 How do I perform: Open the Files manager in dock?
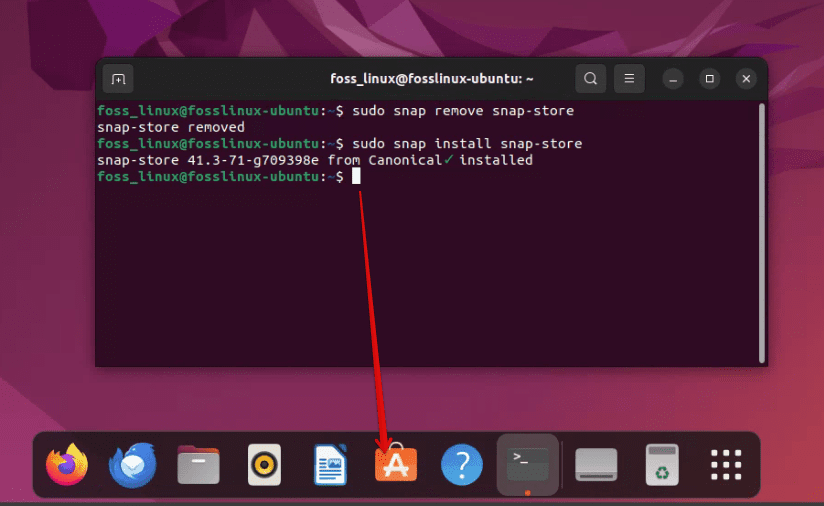click(x=199, y=464)
